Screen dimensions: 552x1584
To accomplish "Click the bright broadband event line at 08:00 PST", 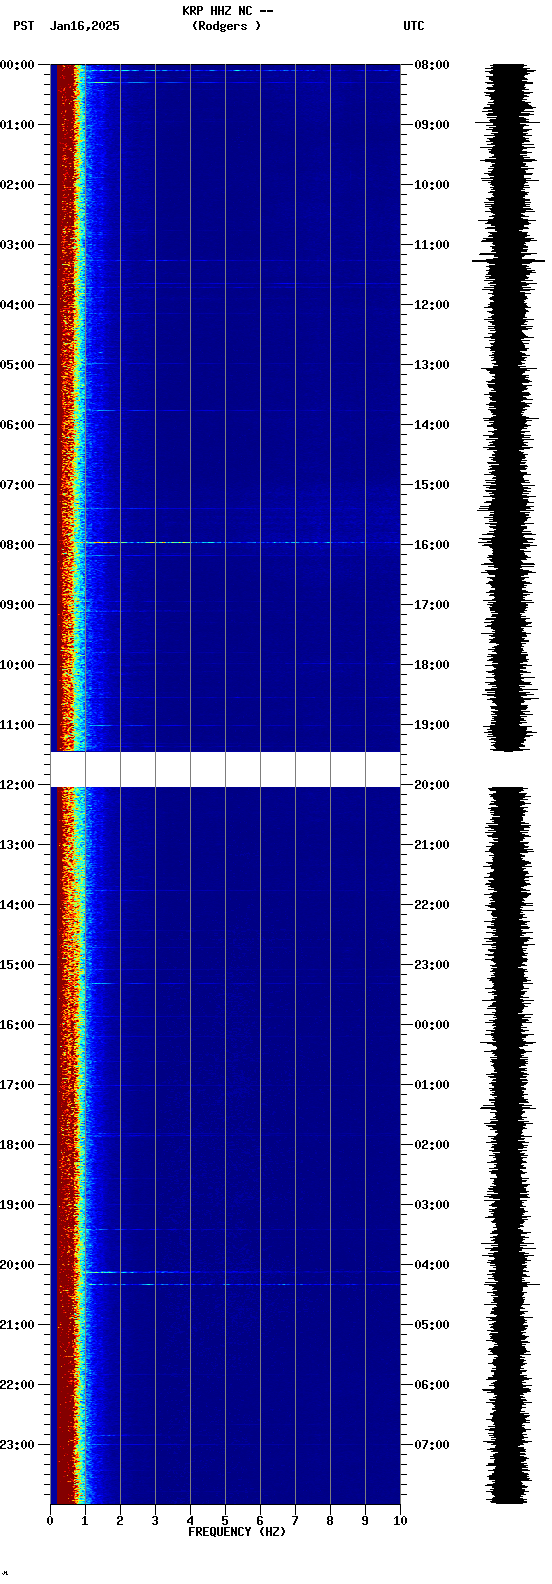I will coord(242,542).
